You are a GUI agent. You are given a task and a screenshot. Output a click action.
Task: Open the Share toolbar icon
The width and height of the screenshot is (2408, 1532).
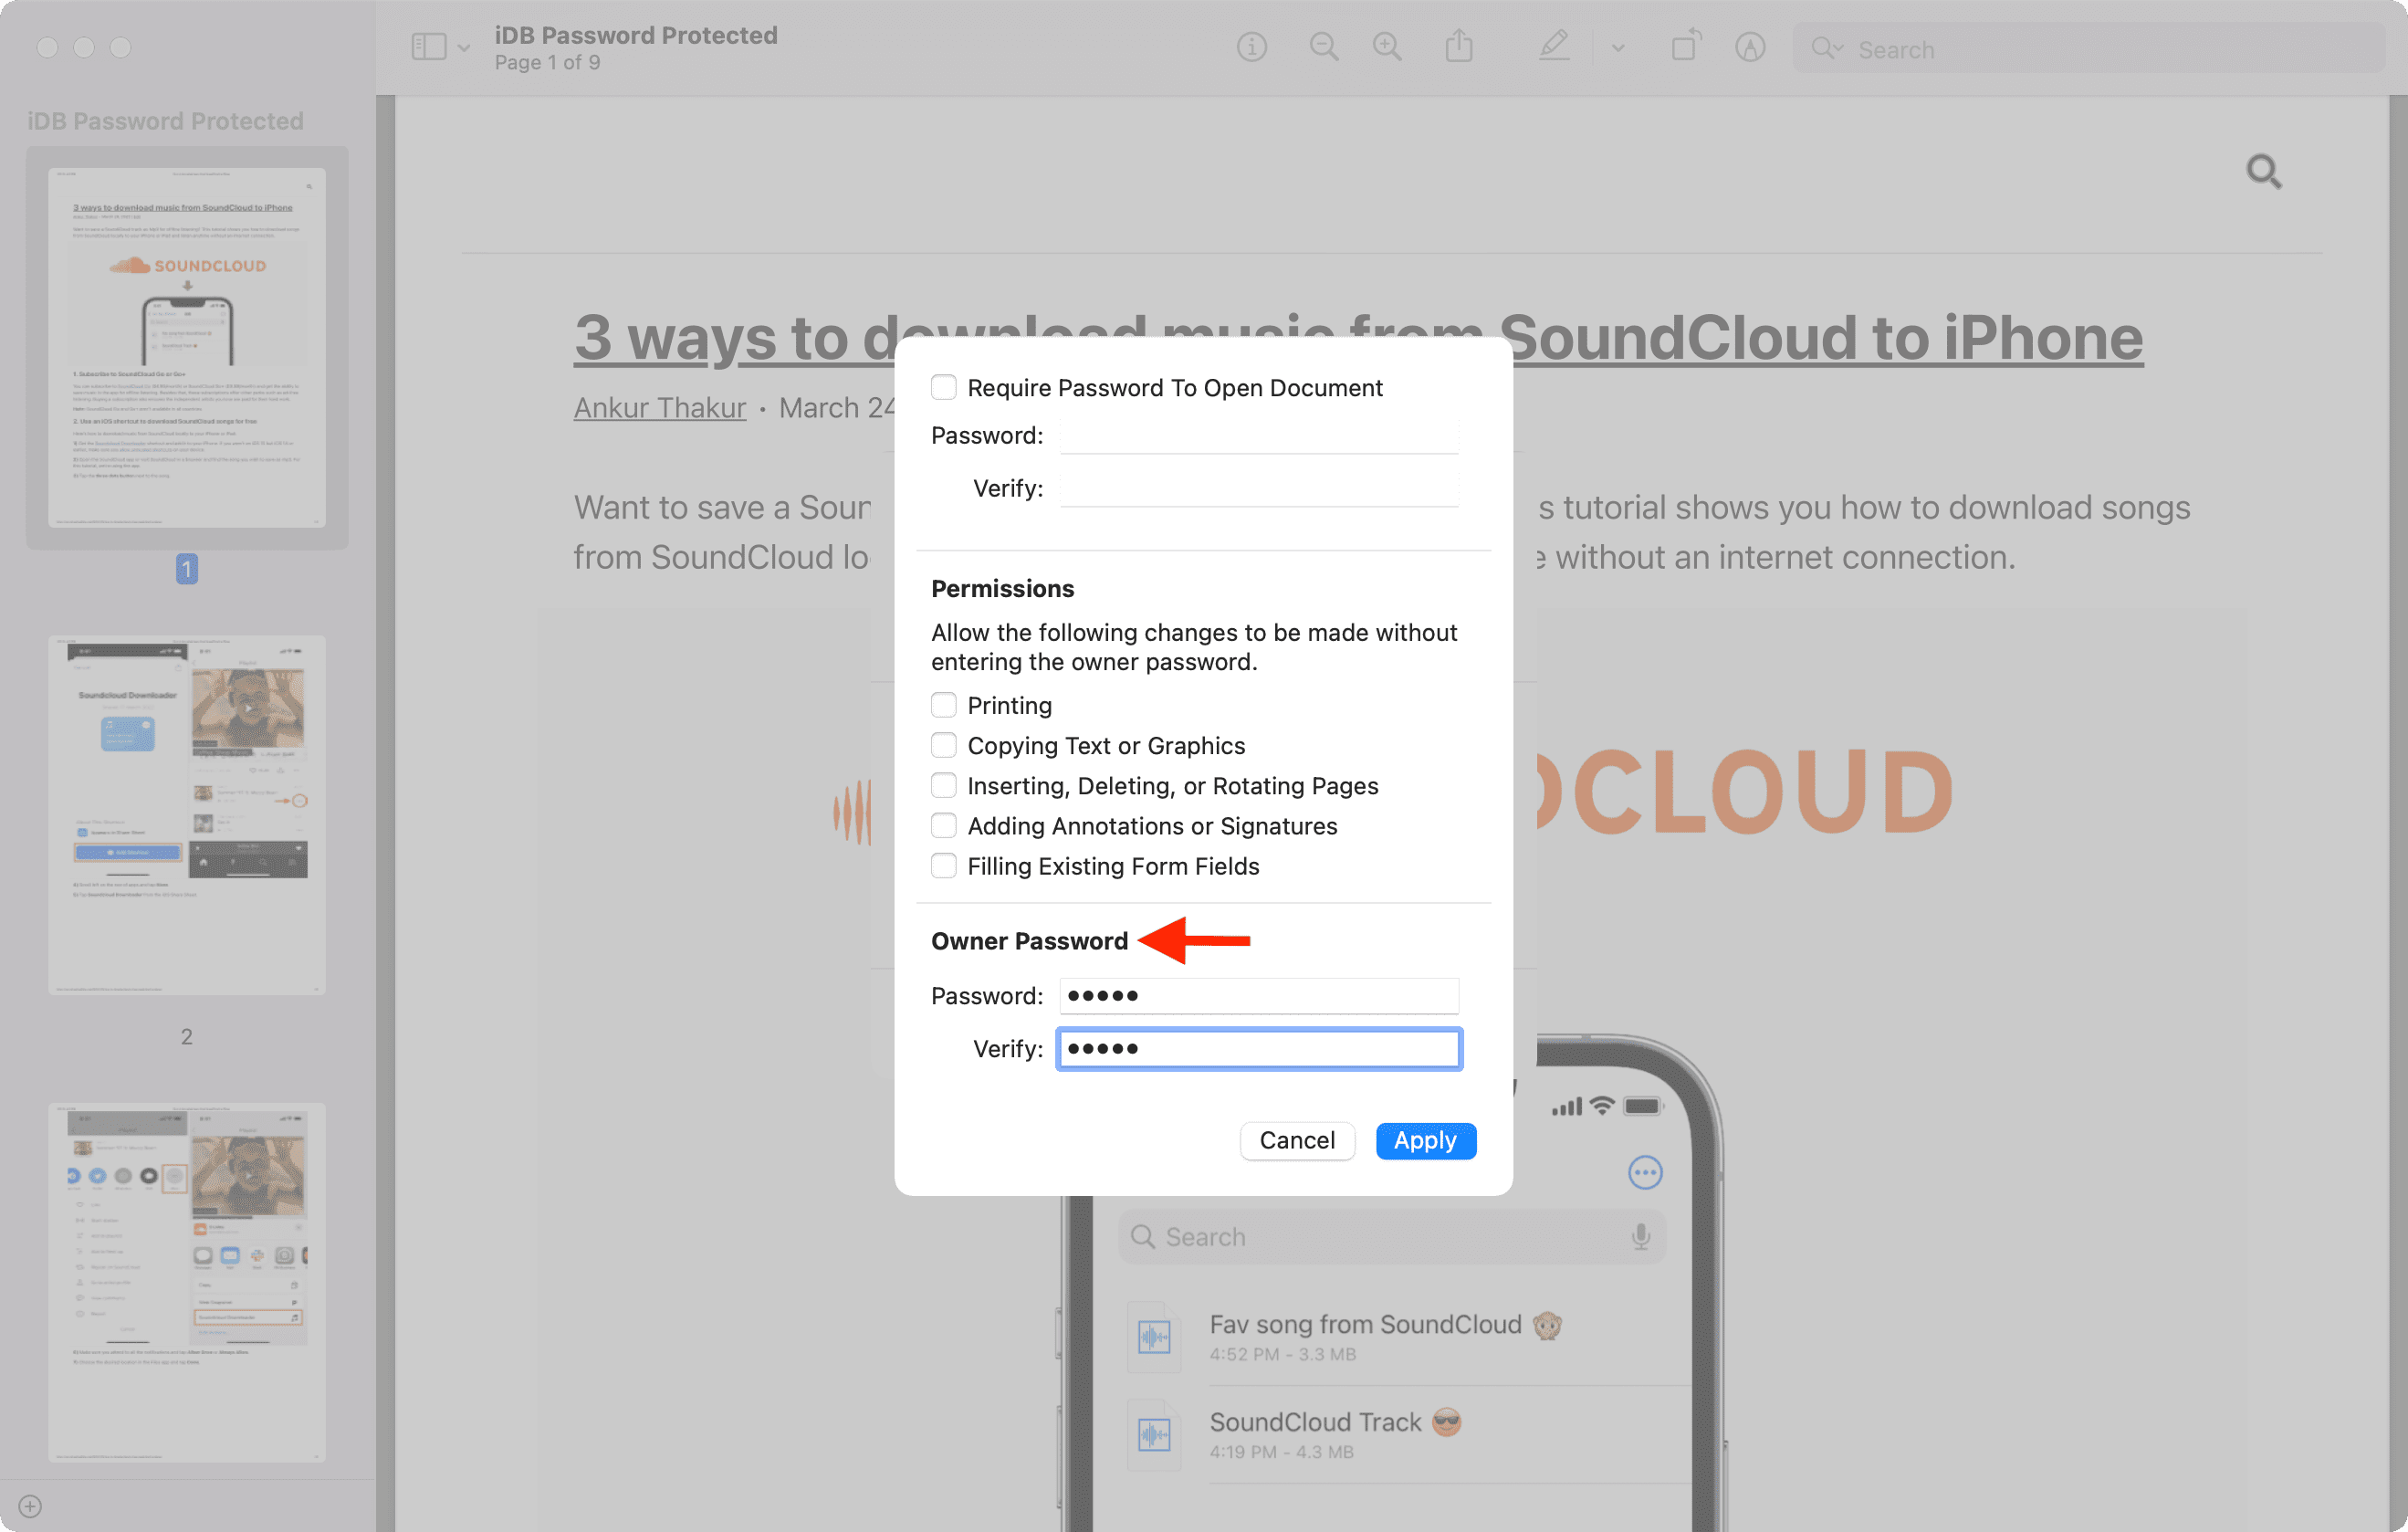(1459, 46)
